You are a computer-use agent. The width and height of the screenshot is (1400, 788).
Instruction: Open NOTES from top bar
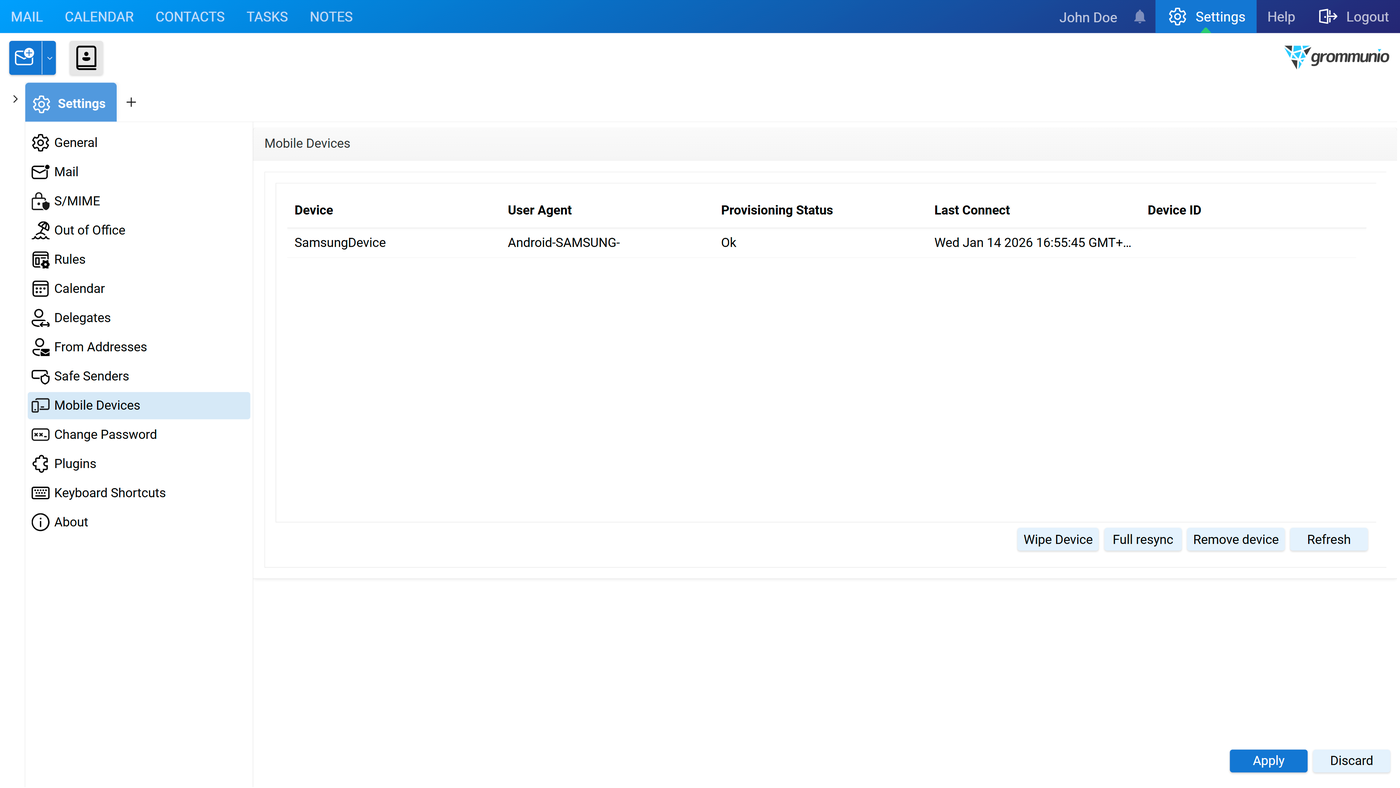point(331,17)
